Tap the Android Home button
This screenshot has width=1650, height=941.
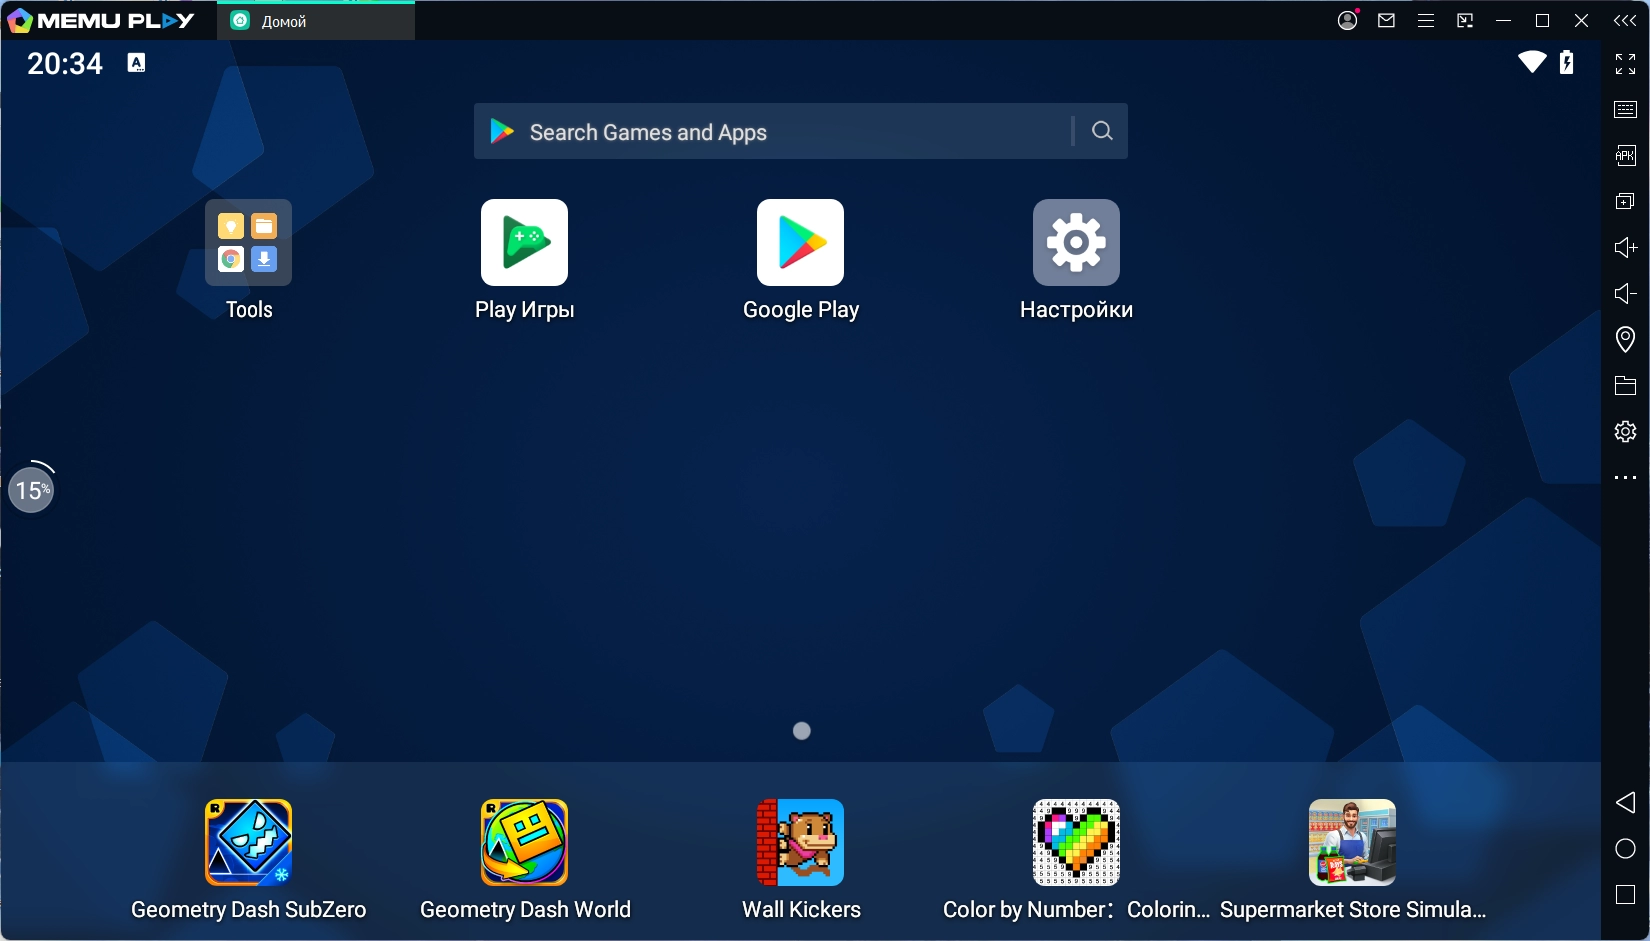click(x=1626, y=849)
